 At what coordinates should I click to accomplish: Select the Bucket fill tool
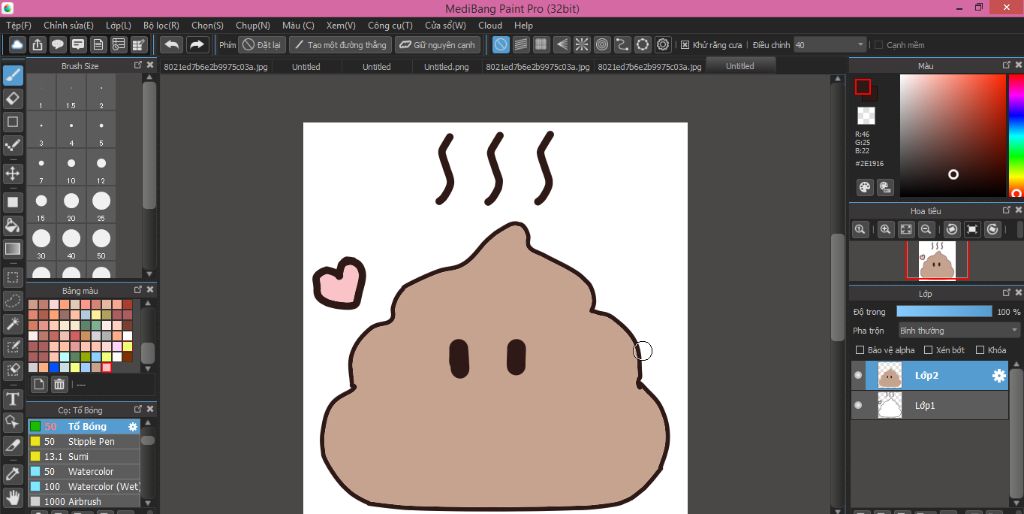[12, 225]
